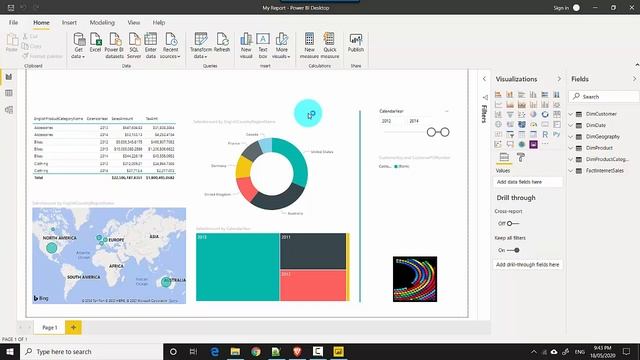Open the Windows Start menu

(x=10, y=351)
